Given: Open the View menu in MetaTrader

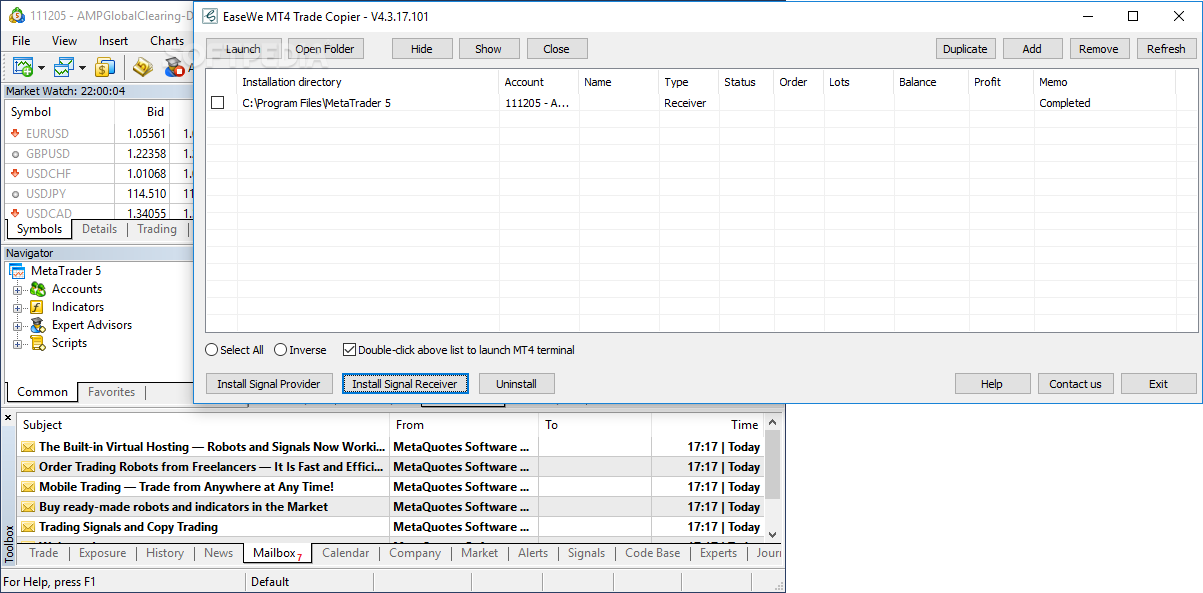Looking at the screenshot, I should coord(64,41).
